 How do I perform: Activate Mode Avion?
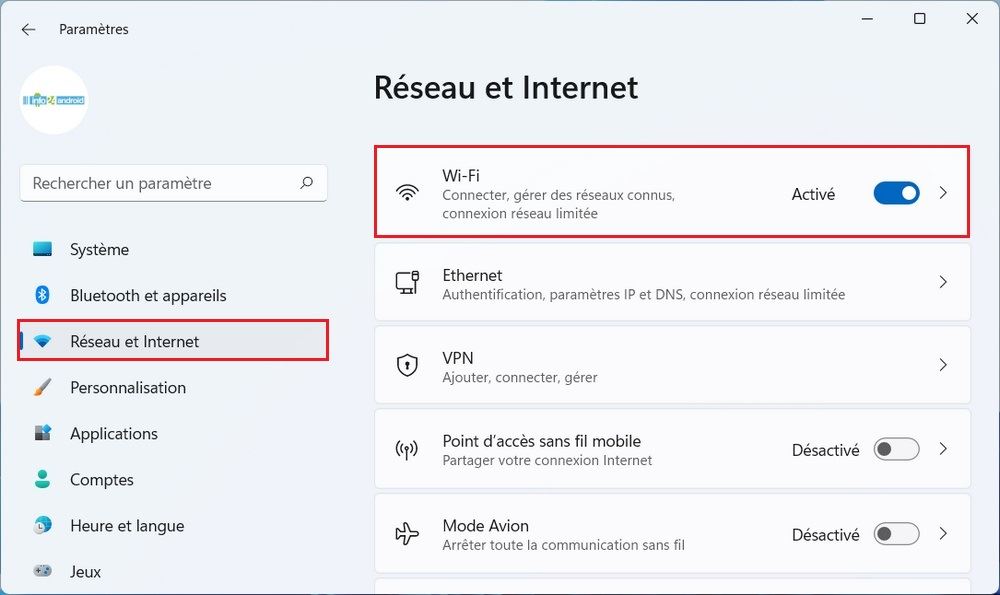point(896,534)
